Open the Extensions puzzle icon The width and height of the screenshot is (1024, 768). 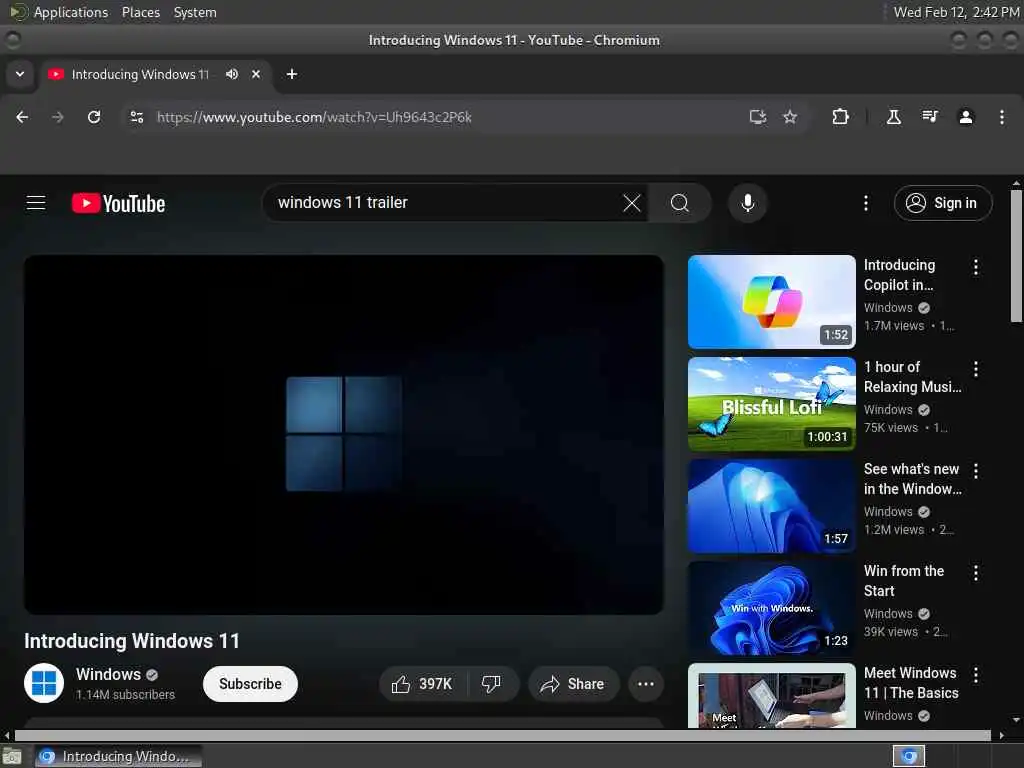click(x=840, y=117)
